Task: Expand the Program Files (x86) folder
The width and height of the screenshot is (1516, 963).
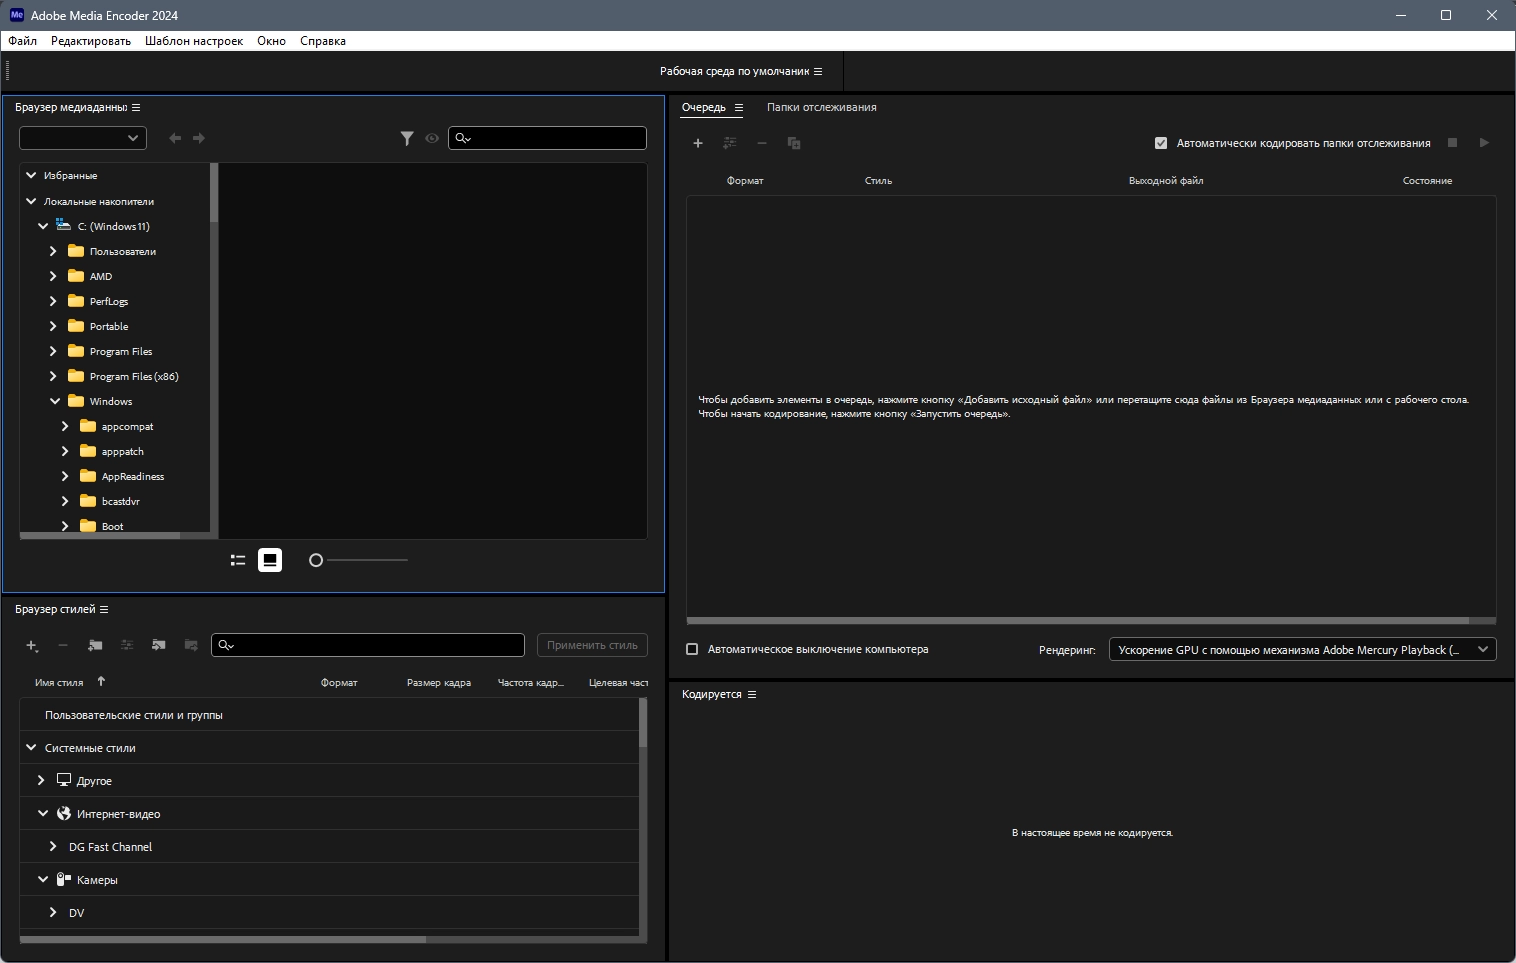Action: 53,376
